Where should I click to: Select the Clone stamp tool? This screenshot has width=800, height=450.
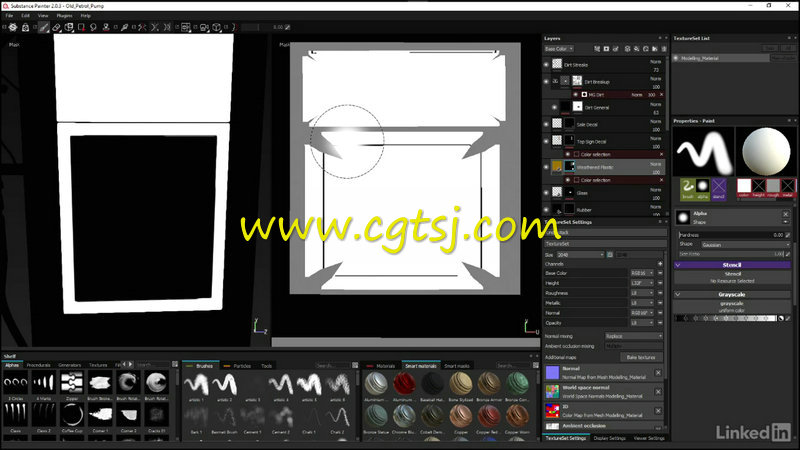coord(106,27)
